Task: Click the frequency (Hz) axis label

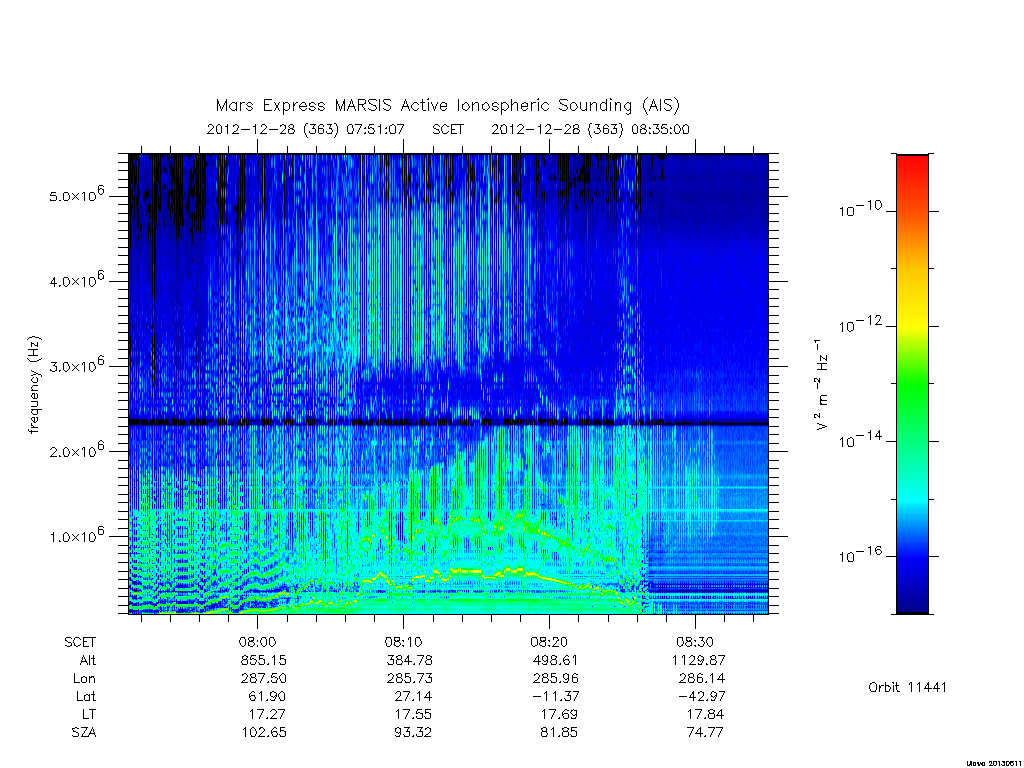Action: tap(34, 384)
